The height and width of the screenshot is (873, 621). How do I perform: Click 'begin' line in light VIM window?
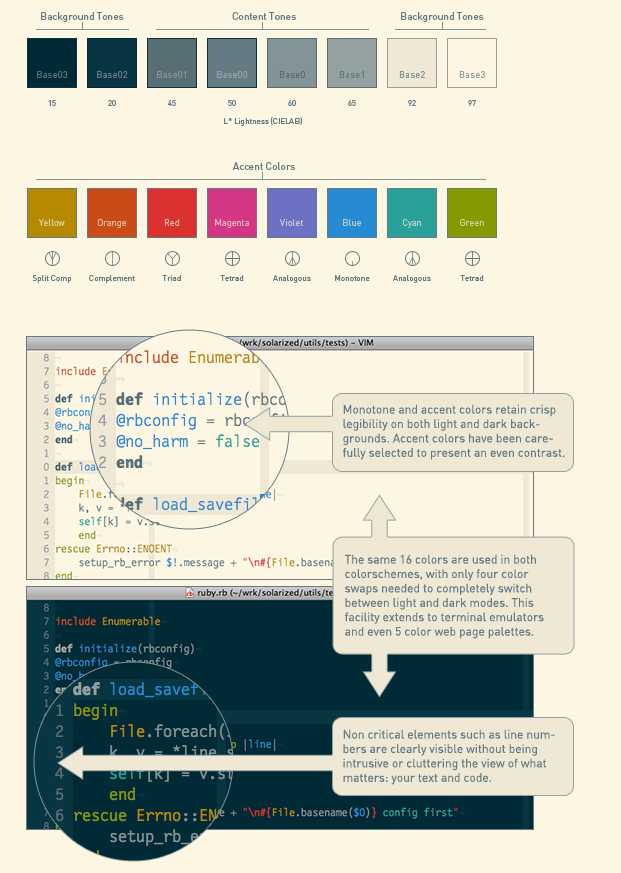pyautogui.click(x=70, y=481)
